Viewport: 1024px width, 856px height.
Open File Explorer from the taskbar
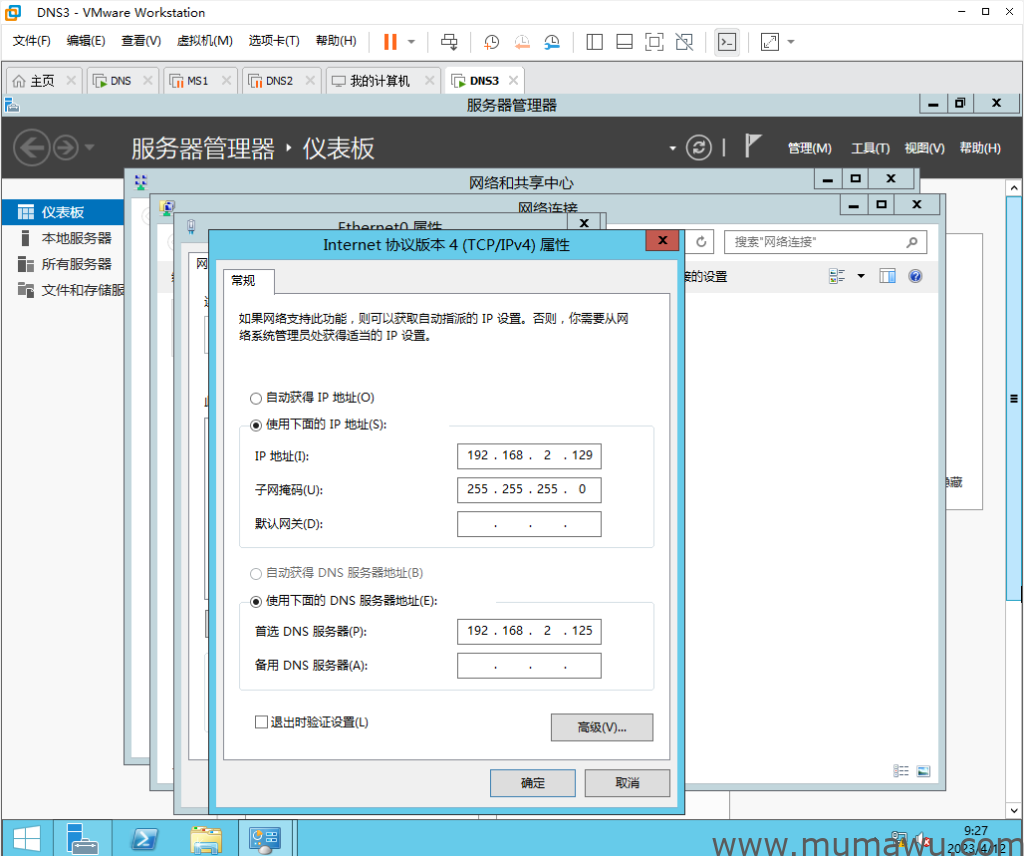(x=206, y=840)
